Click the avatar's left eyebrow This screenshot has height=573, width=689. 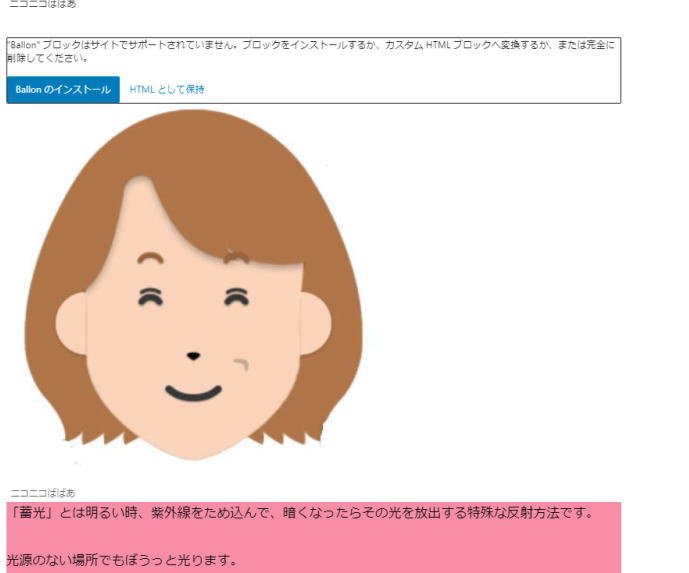(150, 257)
